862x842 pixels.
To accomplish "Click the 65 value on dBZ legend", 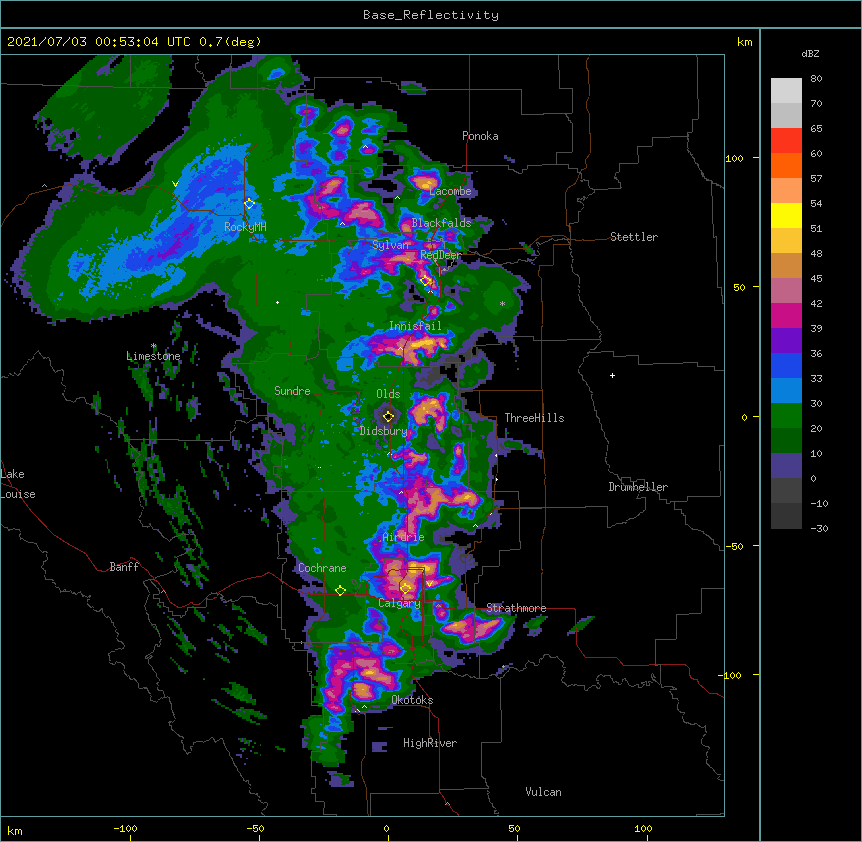I will [x=816, y=129].
